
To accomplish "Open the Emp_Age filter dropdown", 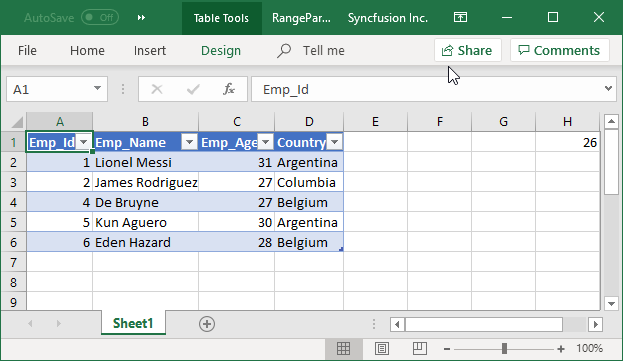I will click(x=265, y=142).
